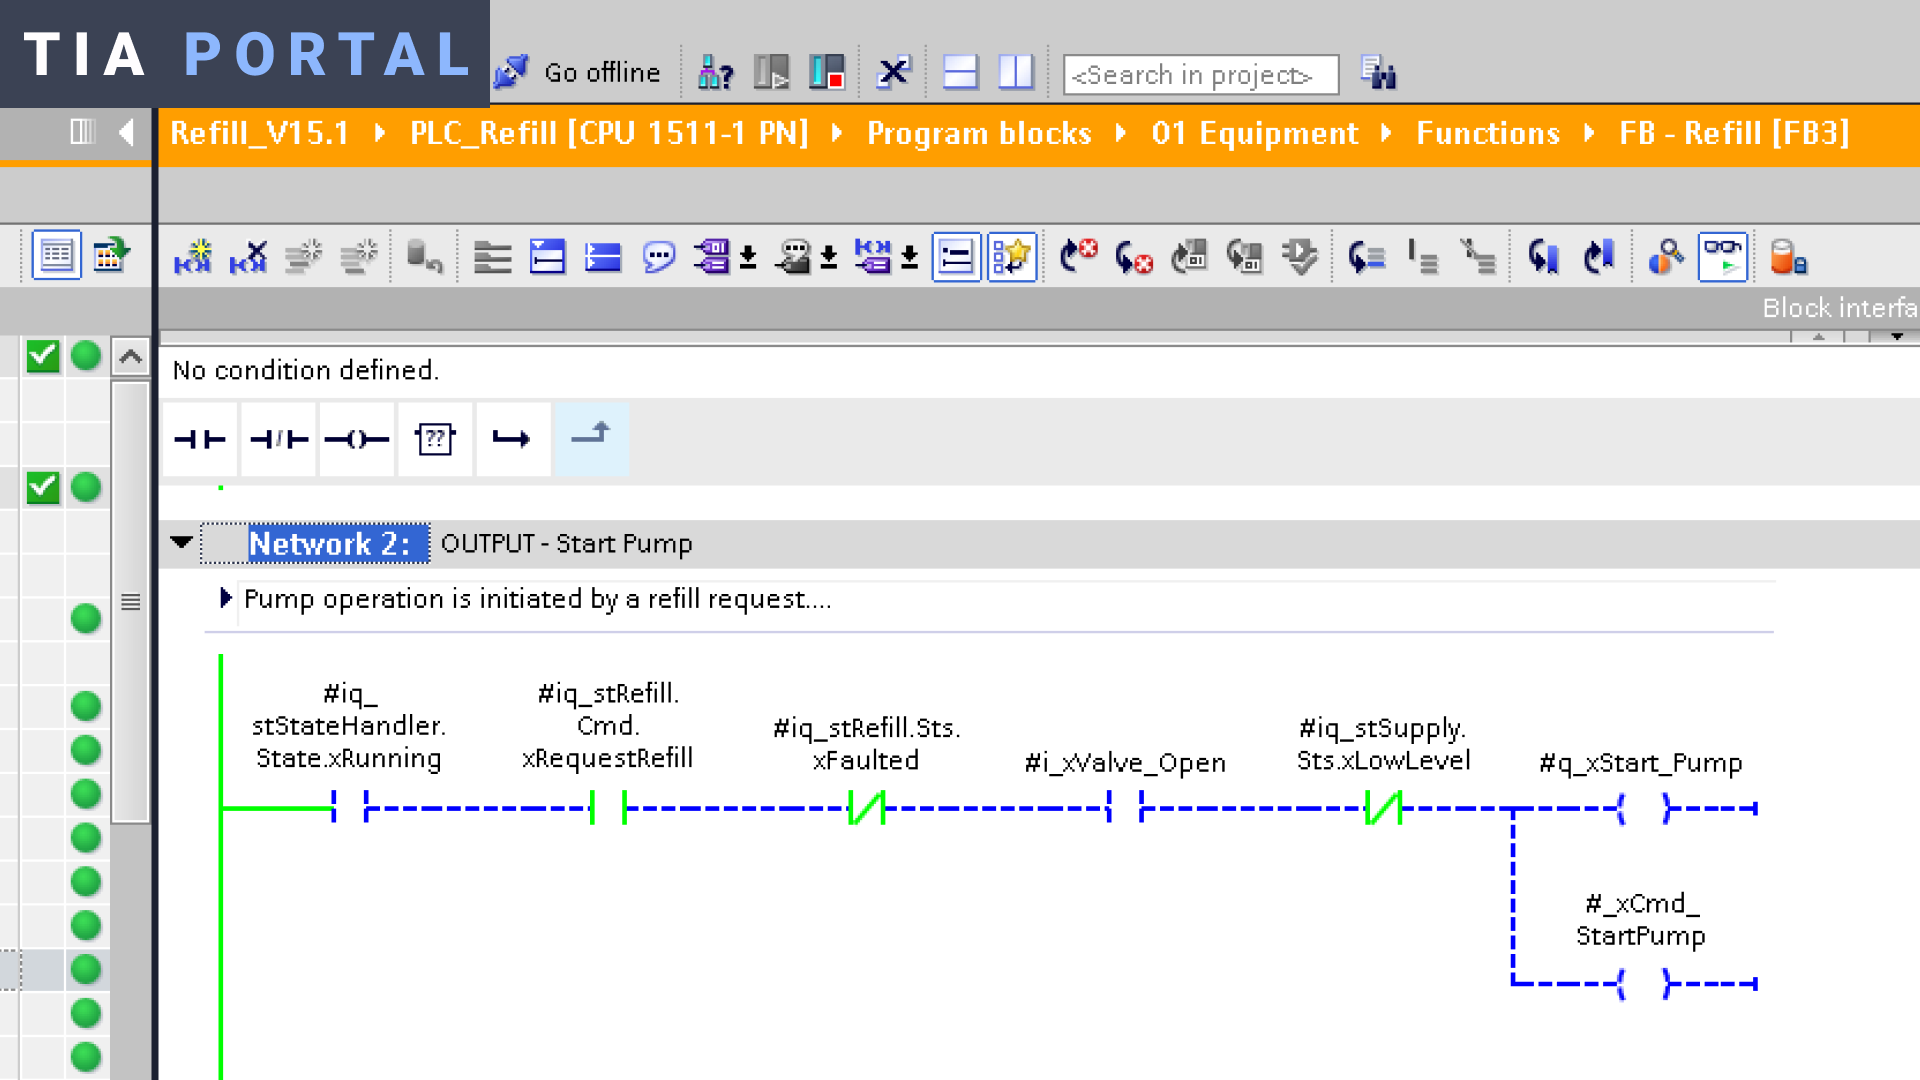Image resolution: width=1920 pixels, height=1080 pixels.
Task: Select the #q_xStart_Pump output coil
Action: coord(1643,807)
